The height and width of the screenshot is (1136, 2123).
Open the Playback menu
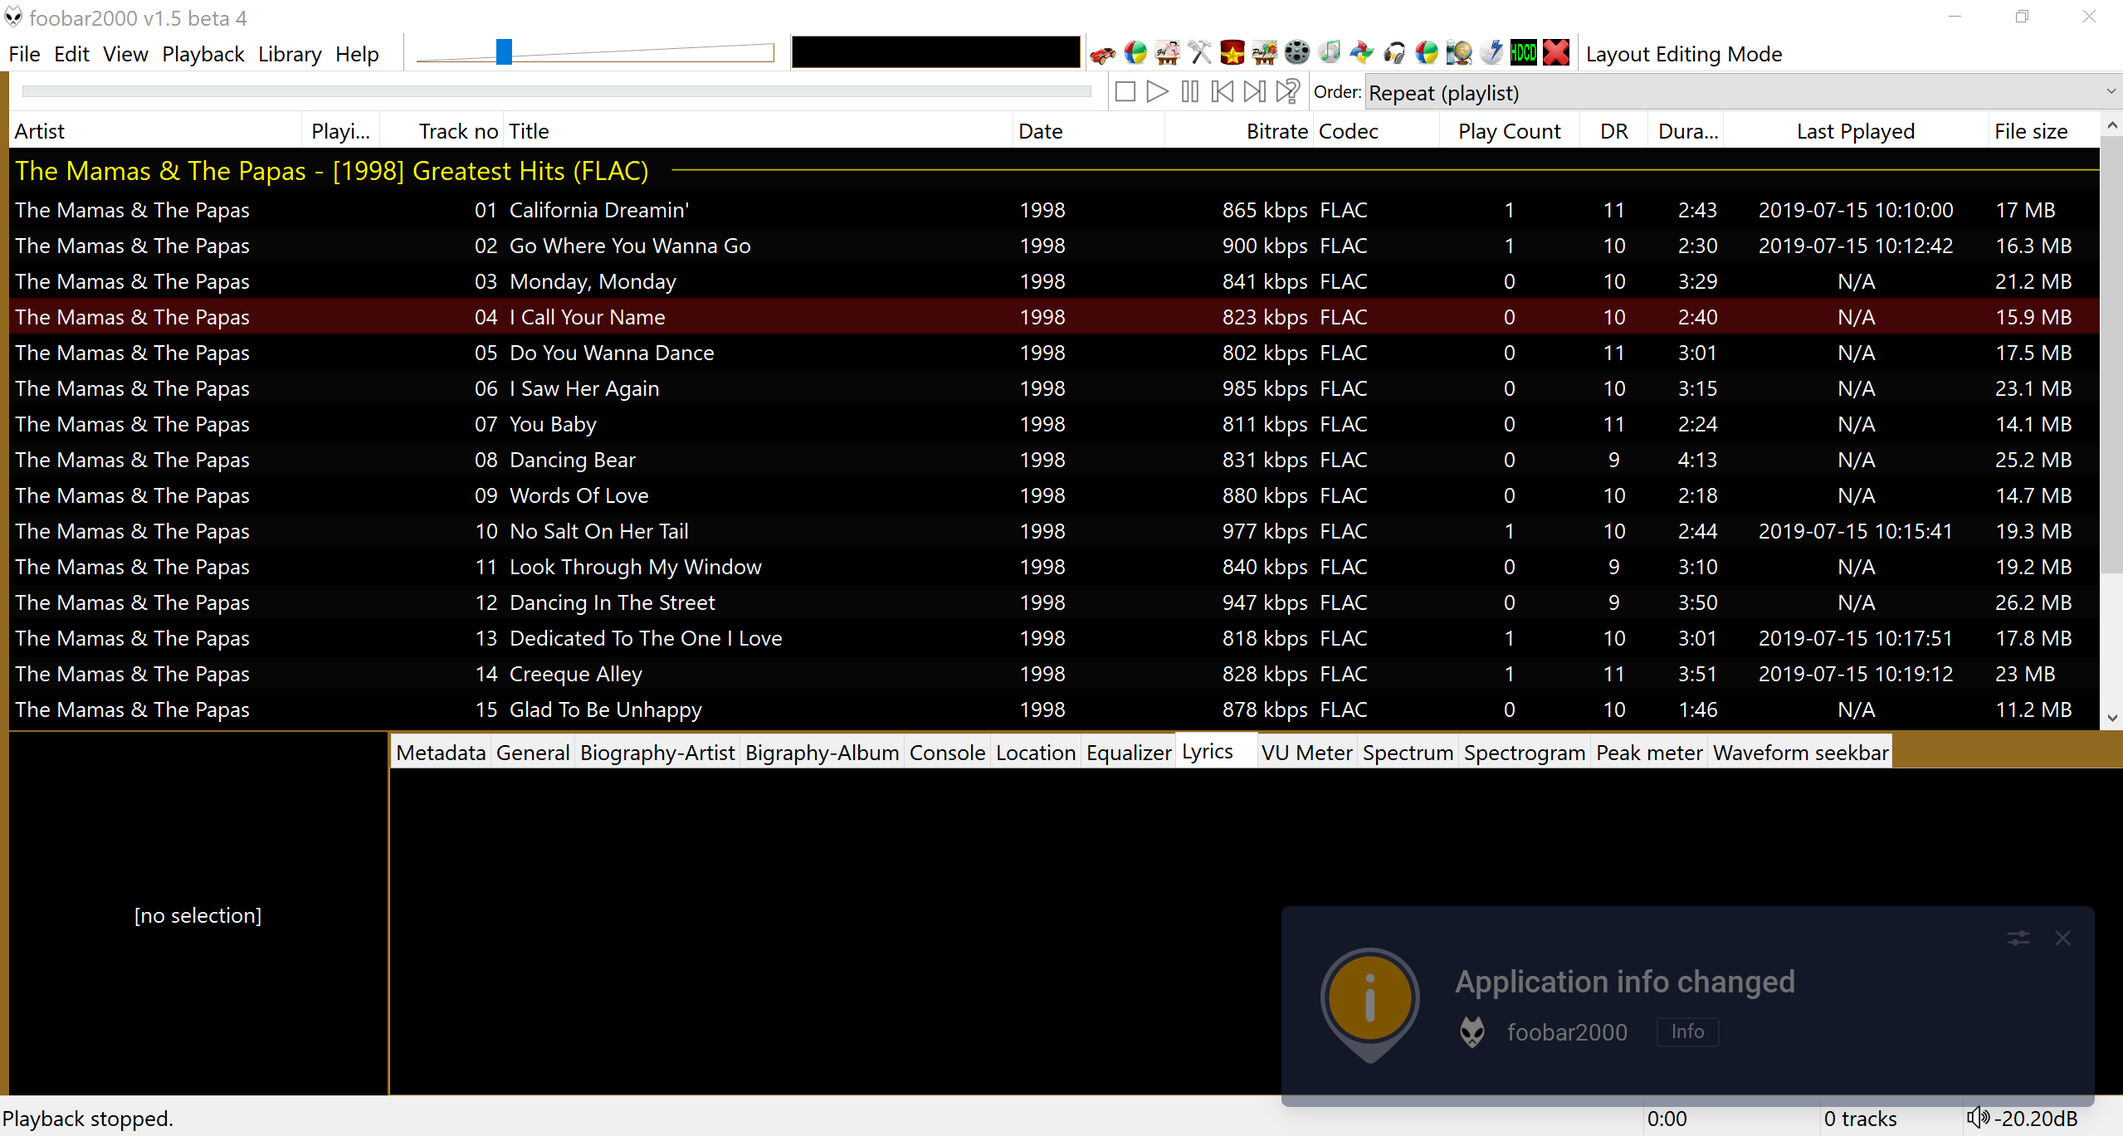click(x=203, y=54)
